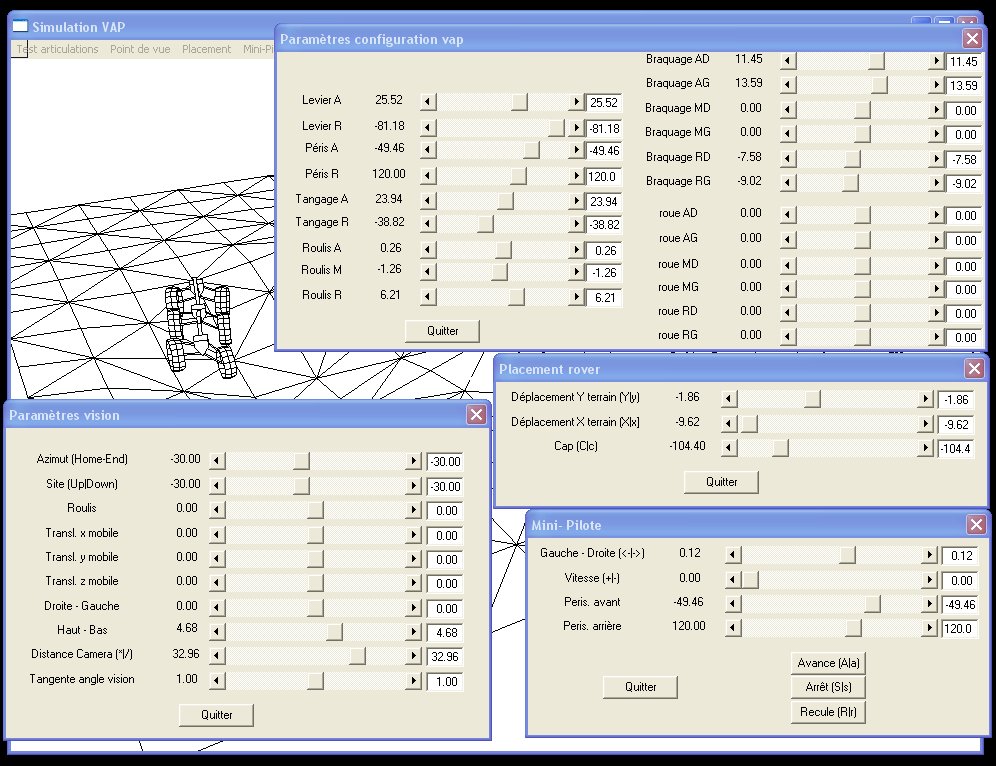Image resolution: width=996 pixels, height=766 pixels.
Task: Click the Déplacement Y terrain value field
Action: point(956,400)
